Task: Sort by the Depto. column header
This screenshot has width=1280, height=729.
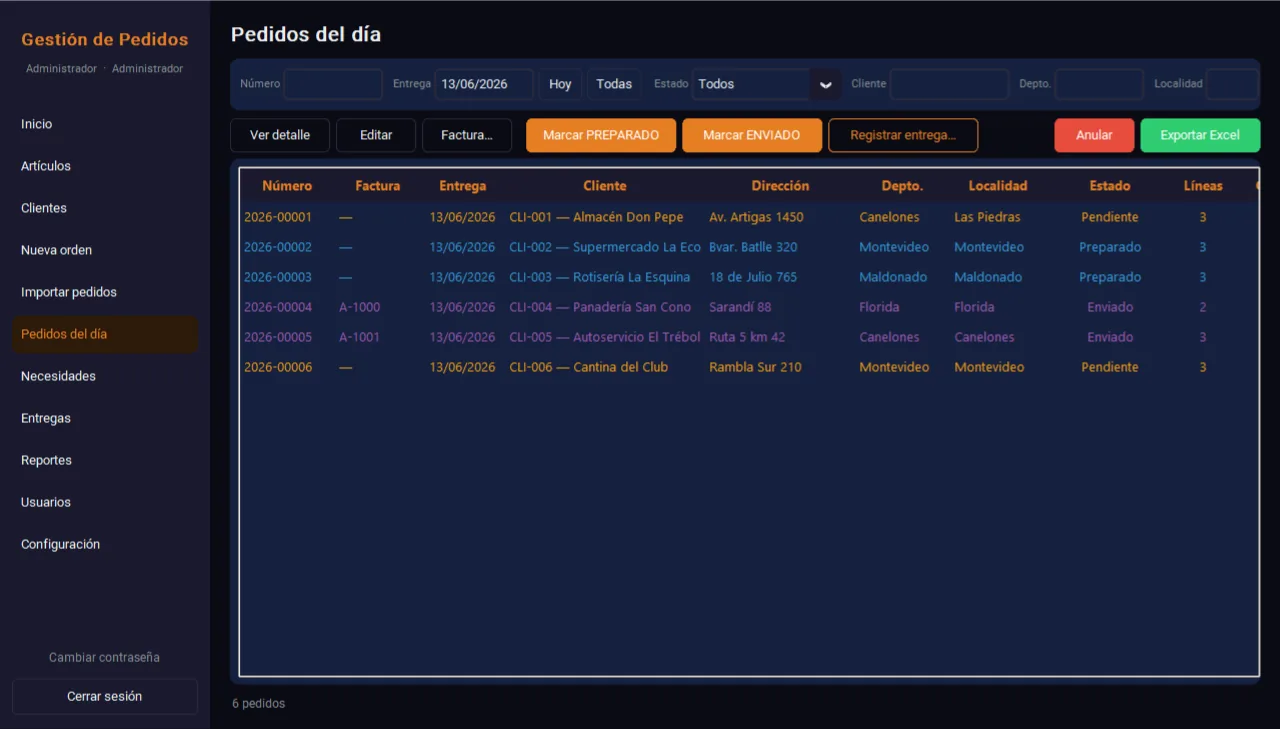Action: pyautogui.click(x=903, y=186)
